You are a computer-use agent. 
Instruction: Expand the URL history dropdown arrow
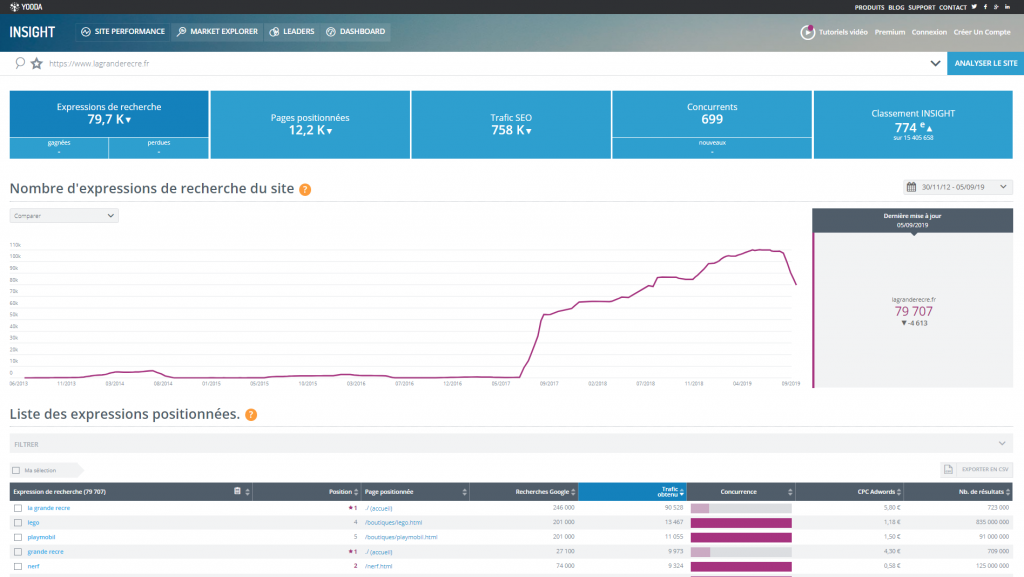[935, 63]
